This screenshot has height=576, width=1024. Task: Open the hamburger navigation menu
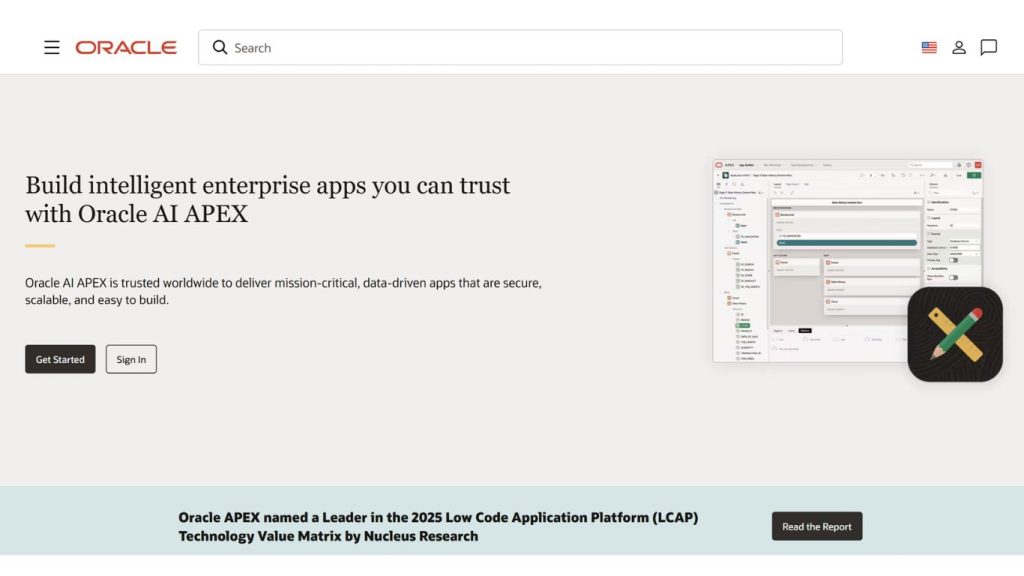click(52, 47)
